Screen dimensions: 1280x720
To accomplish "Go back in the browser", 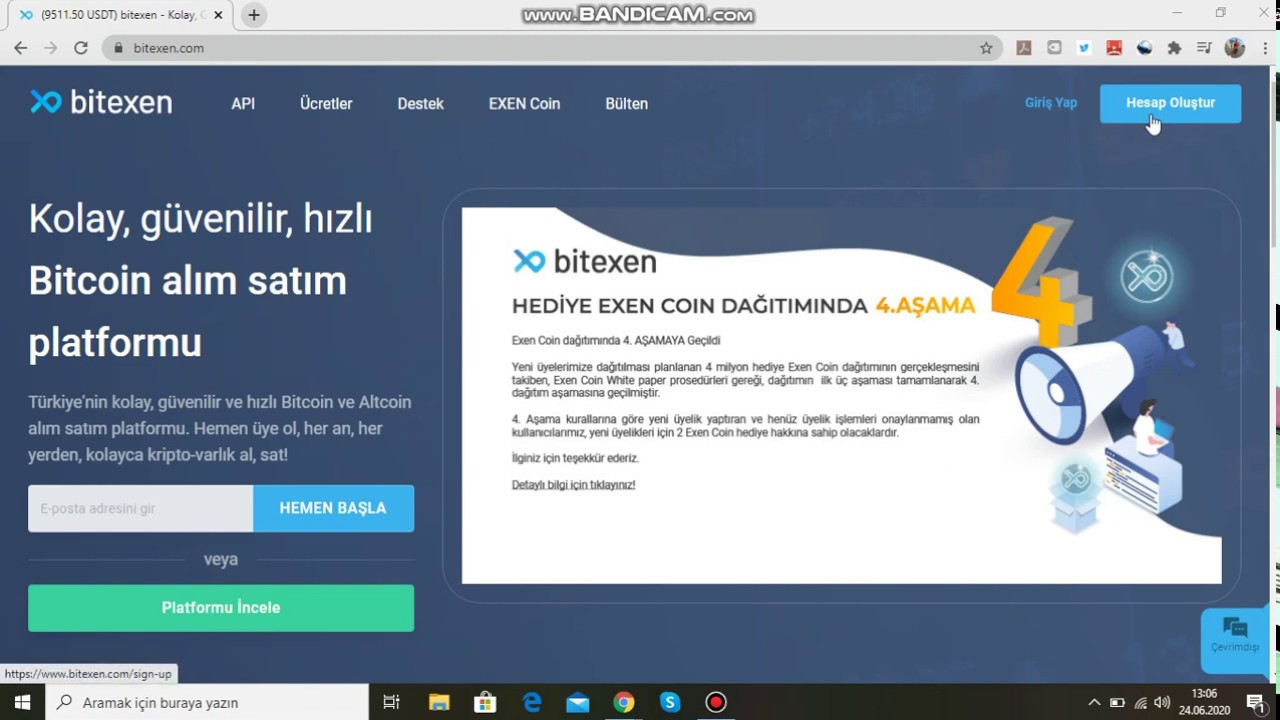I will tap(20, 47).
